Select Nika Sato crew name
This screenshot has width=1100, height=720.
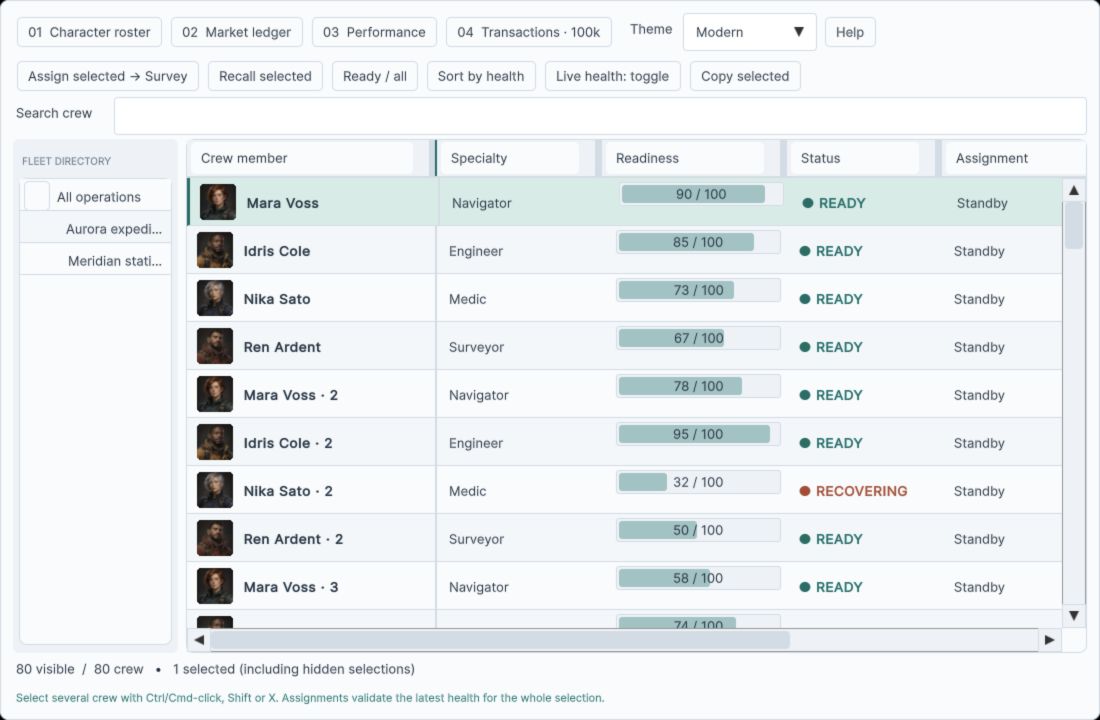pos(277,299)
